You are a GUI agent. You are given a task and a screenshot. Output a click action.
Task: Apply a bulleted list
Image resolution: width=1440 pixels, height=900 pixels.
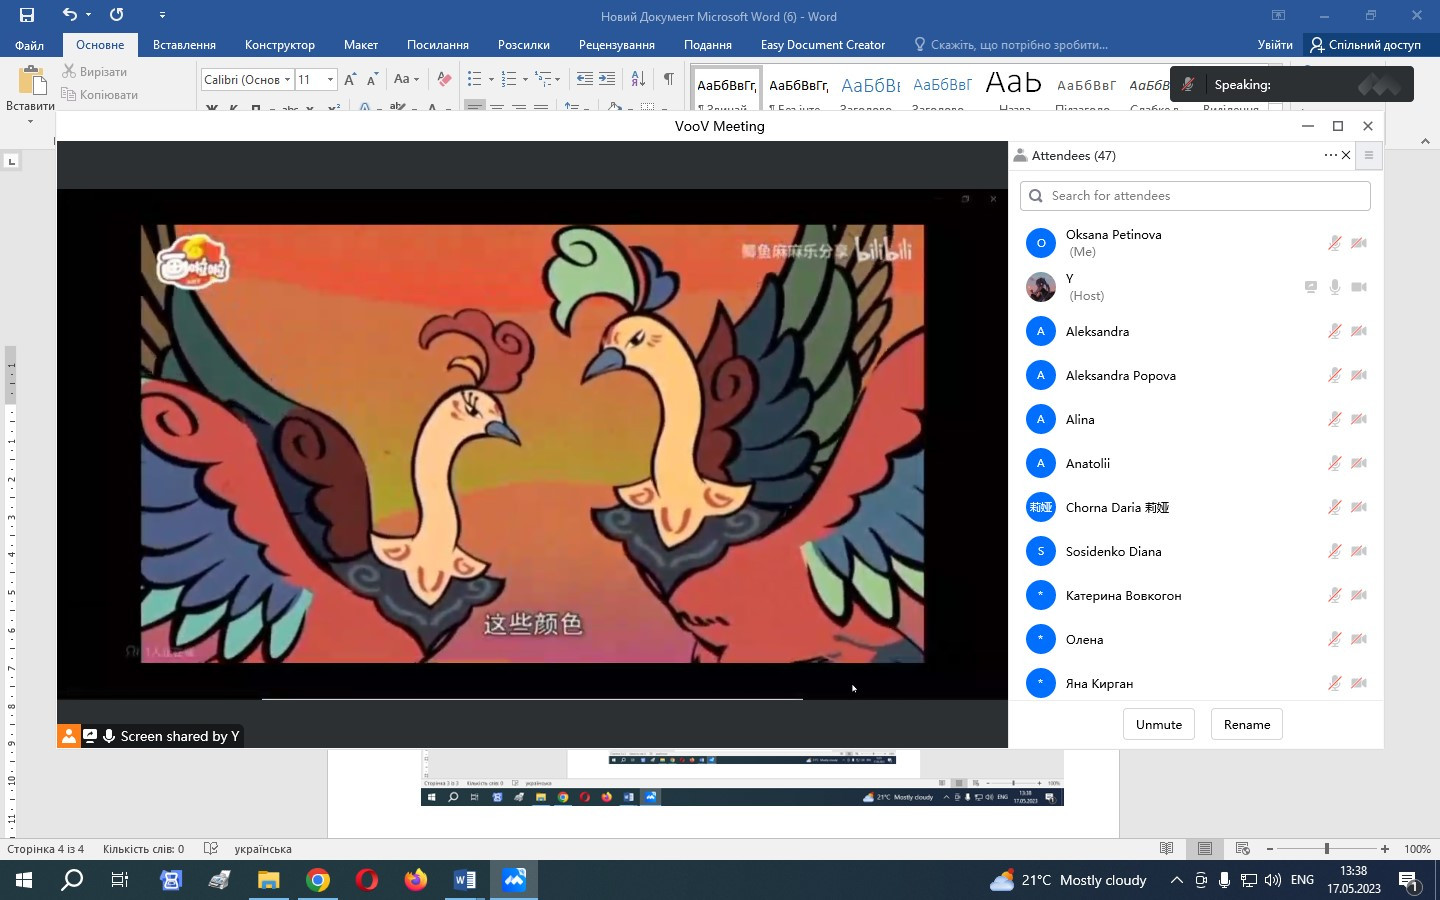point(474,79)
